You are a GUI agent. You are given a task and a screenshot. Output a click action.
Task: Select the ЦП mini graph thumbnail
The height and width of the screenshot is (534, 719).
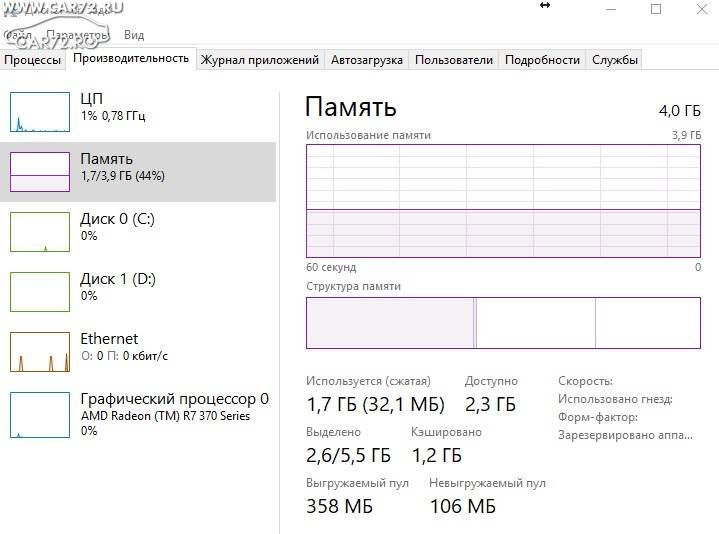point(40,112)
